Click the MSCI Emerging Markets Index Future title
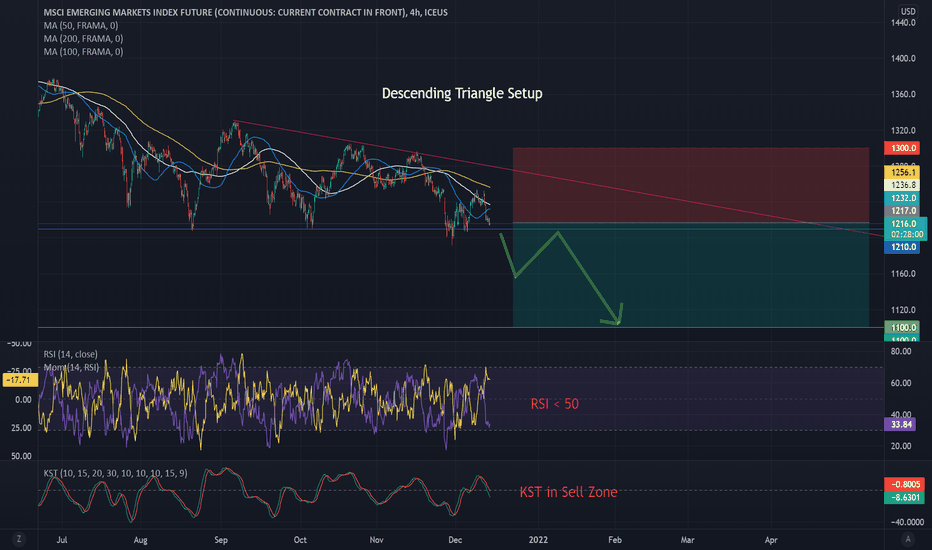The image size is (932, 550). (x=245, y=12)
